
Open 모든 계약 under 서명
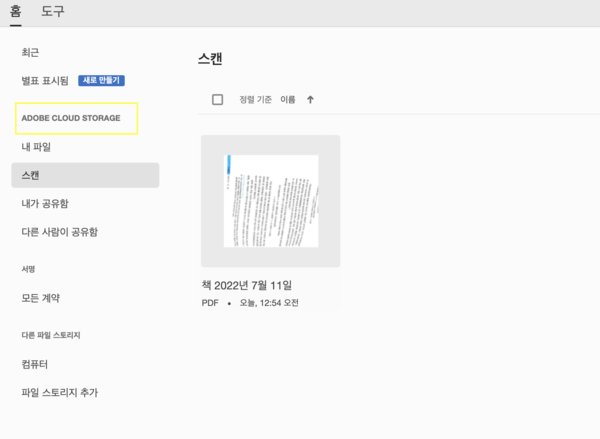pyautogui.click(x=41, y=298)
